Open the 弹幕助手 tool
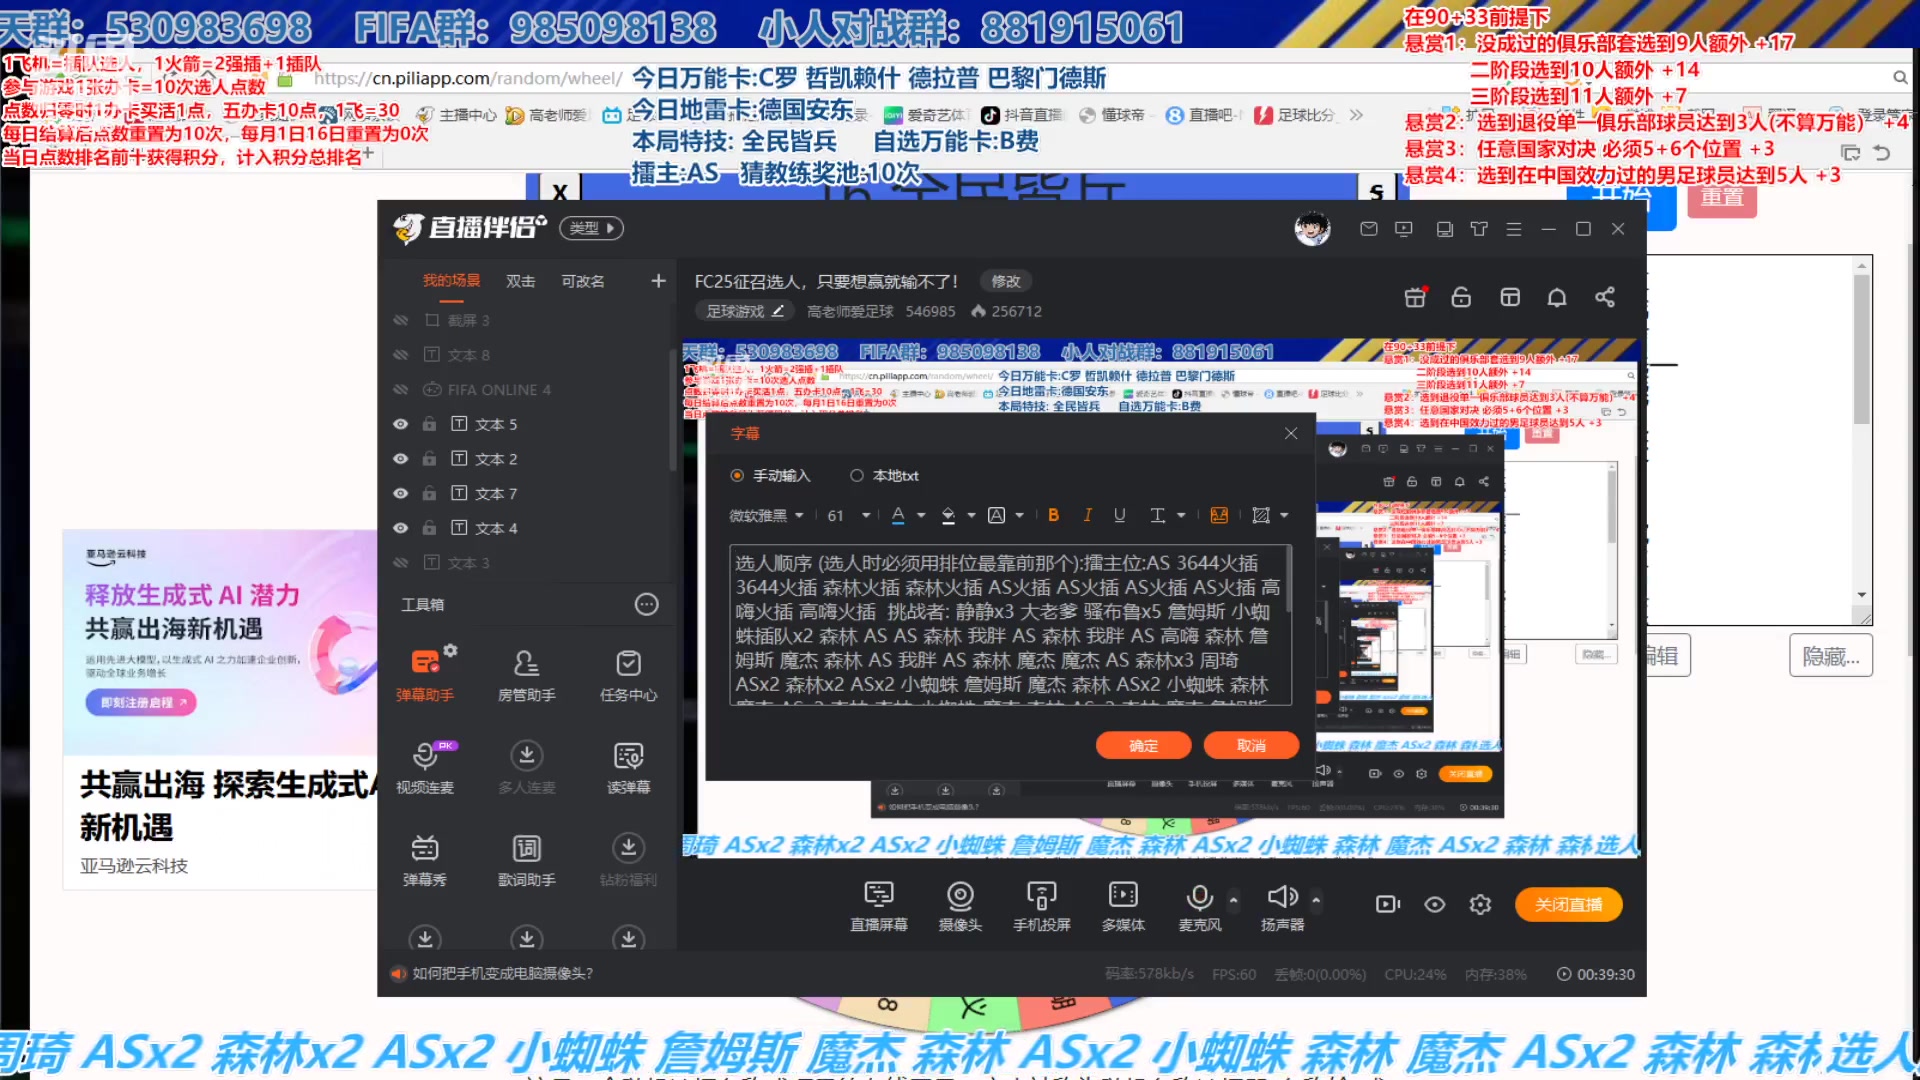 coord(425,673)
